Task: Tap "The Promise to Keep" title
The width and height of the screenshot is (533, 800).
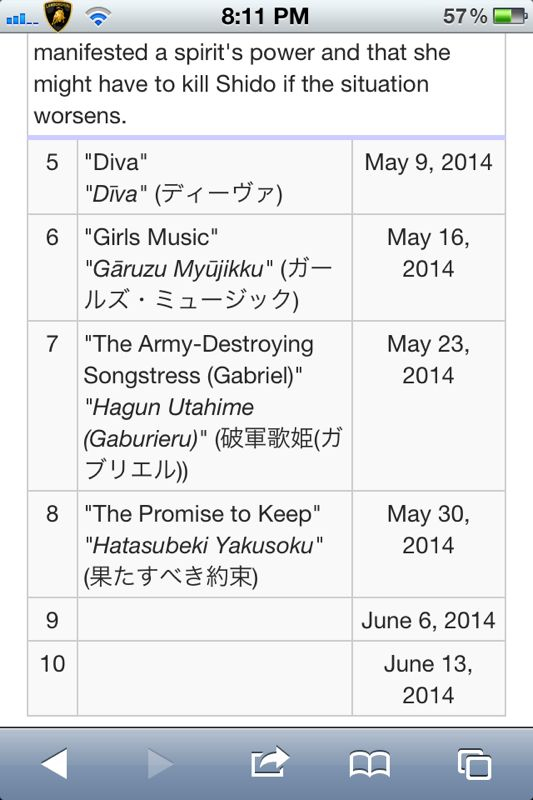Action: coord(202,514)
